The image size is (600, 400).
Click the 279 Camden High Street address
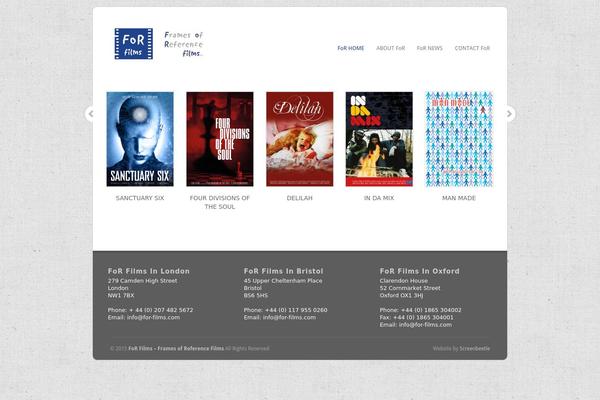(142, 281)
